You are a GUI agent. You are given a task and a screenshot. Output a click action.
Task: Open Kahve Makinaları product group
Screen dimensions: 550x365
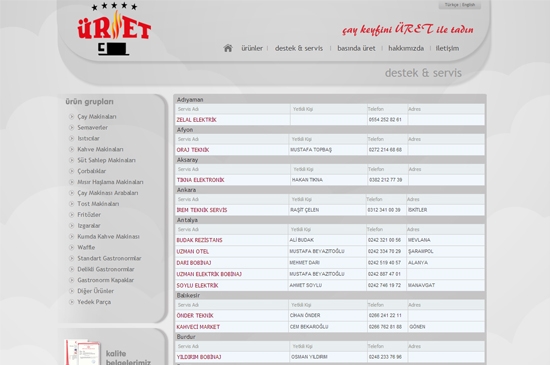coord(100,149)
